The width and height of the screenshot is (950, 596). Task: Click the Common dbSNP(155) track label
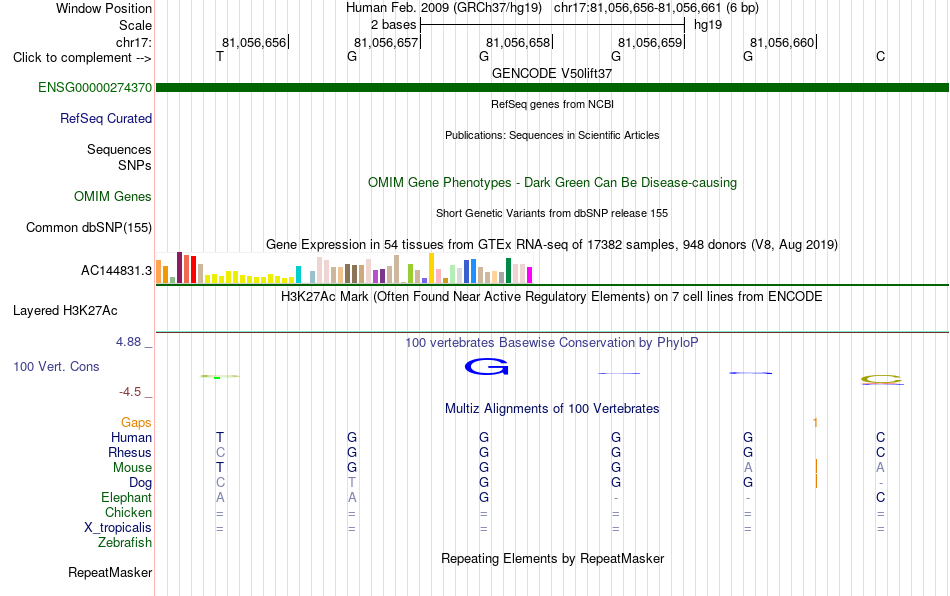(88, 228)
